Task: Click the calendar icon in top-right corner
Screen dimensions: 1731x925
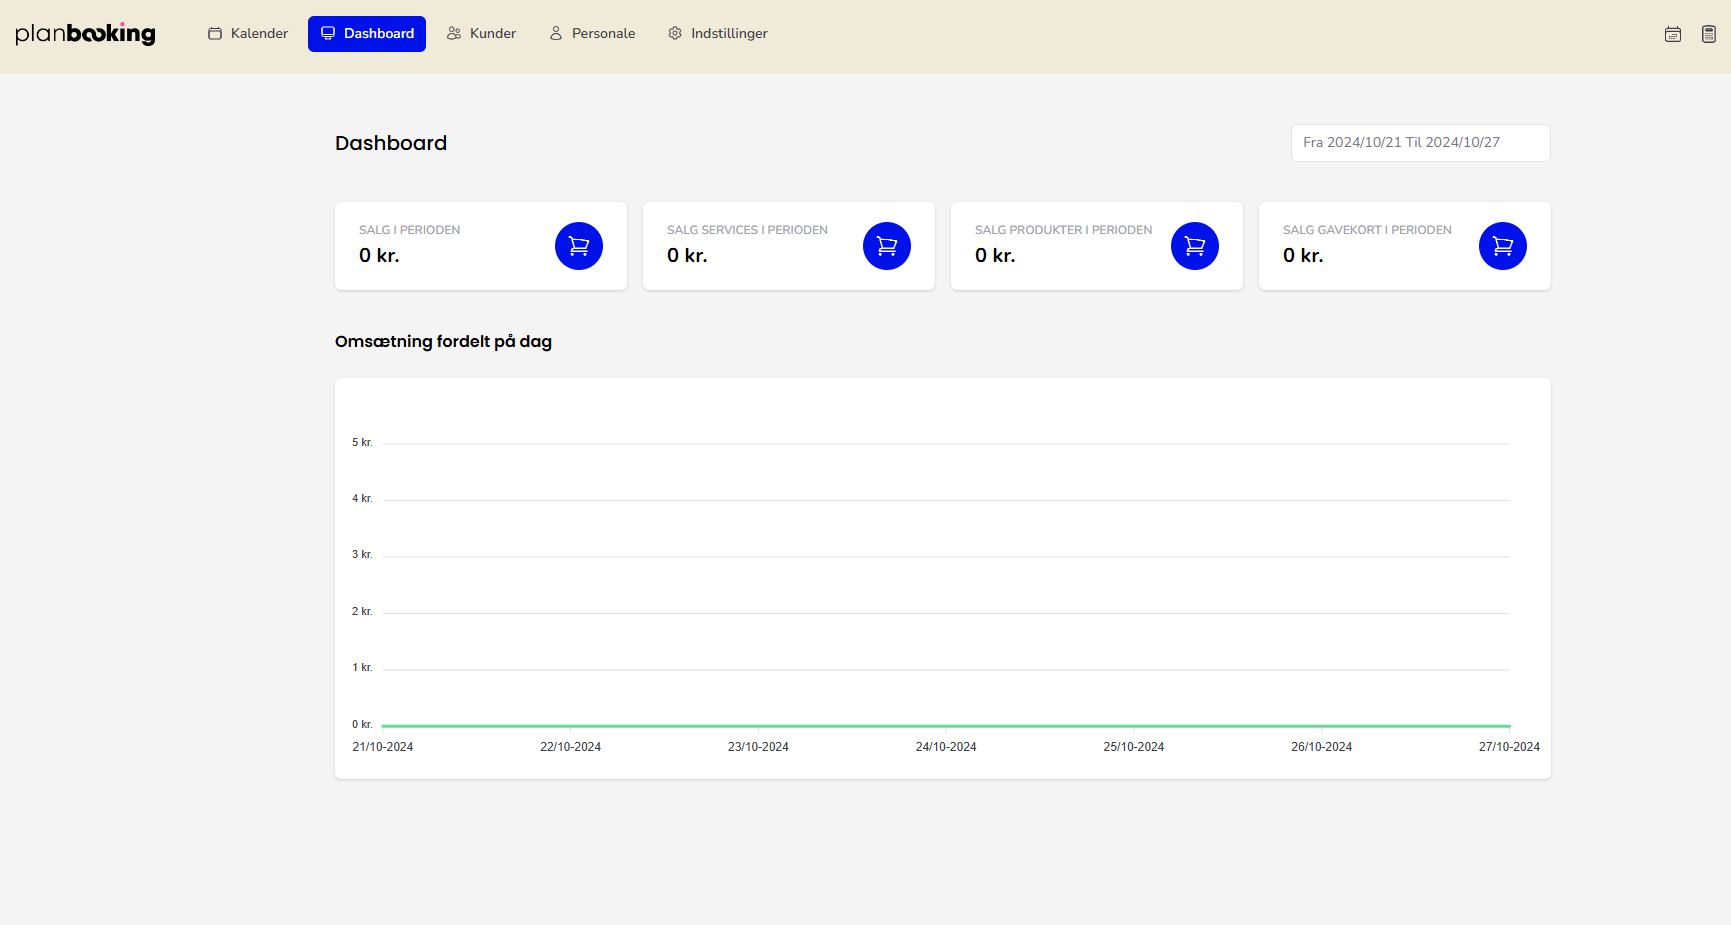Action: point(1672,34)
